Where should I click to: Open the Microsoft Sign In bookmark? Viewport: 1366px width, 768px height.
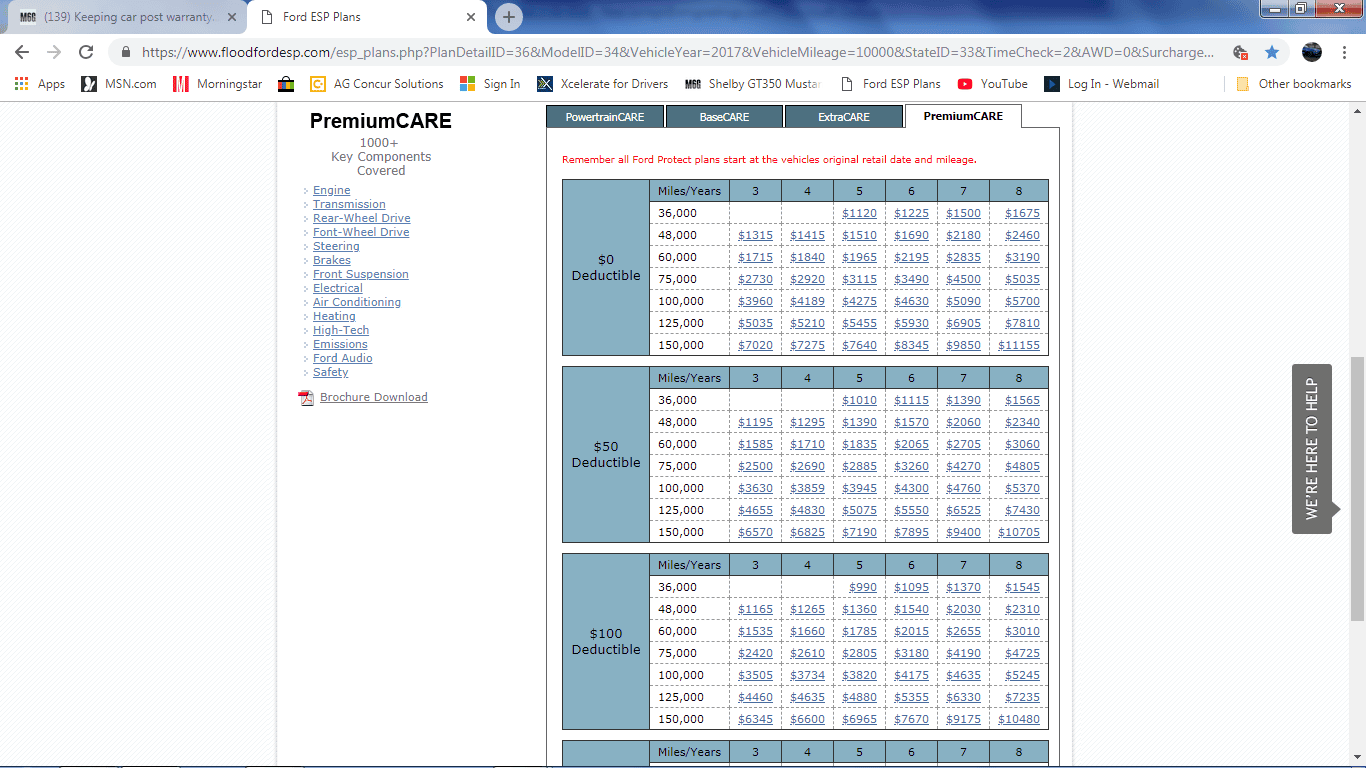(x=490, y=84)
